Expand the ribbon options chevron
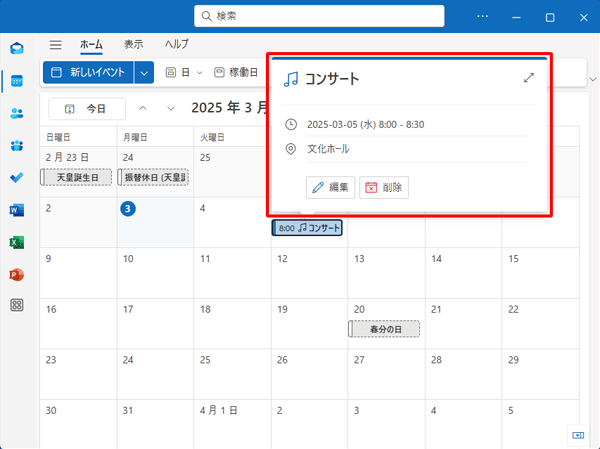This screenshot has width=600, height=449. coord(593,80)
